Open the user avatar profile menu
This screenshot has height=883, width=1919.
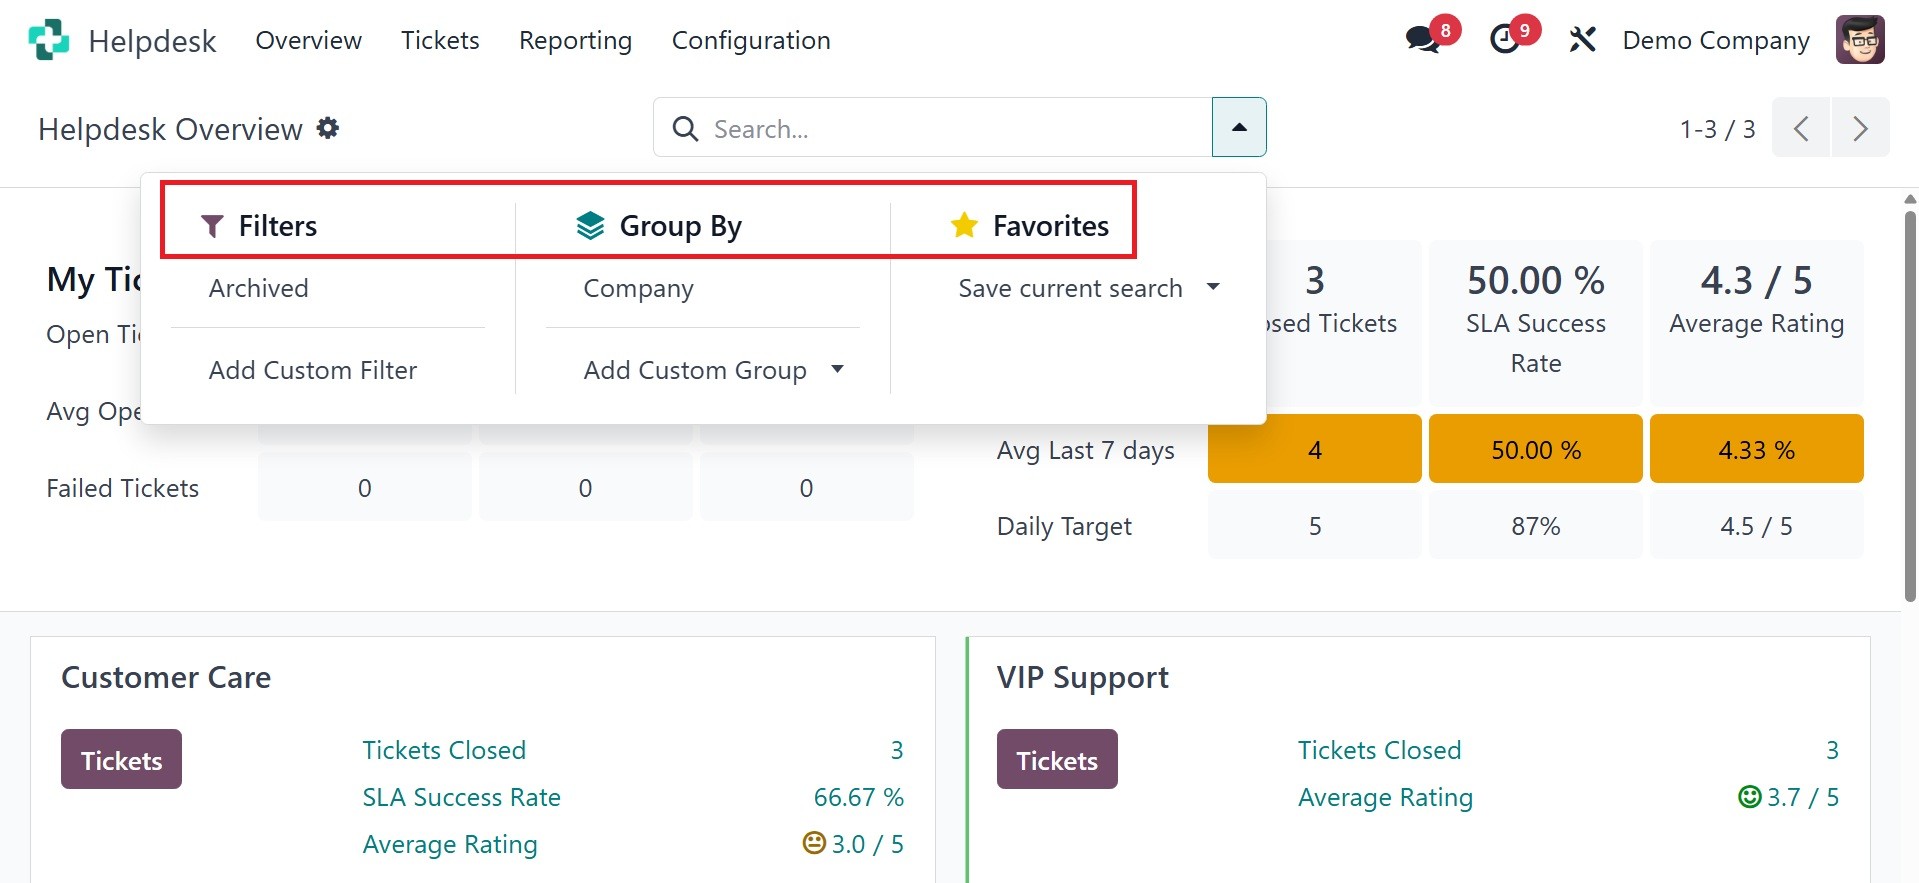pyautogui.click(x=1860, y=40)
